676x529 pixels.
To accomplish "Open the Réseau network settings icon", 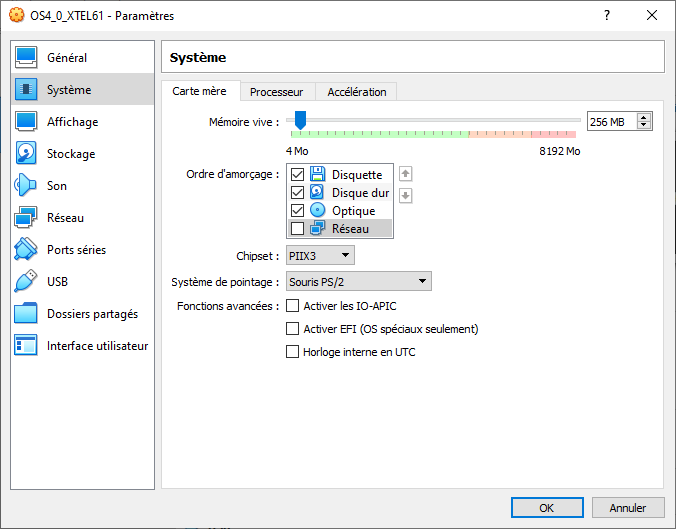I will [x=27, y=218].
